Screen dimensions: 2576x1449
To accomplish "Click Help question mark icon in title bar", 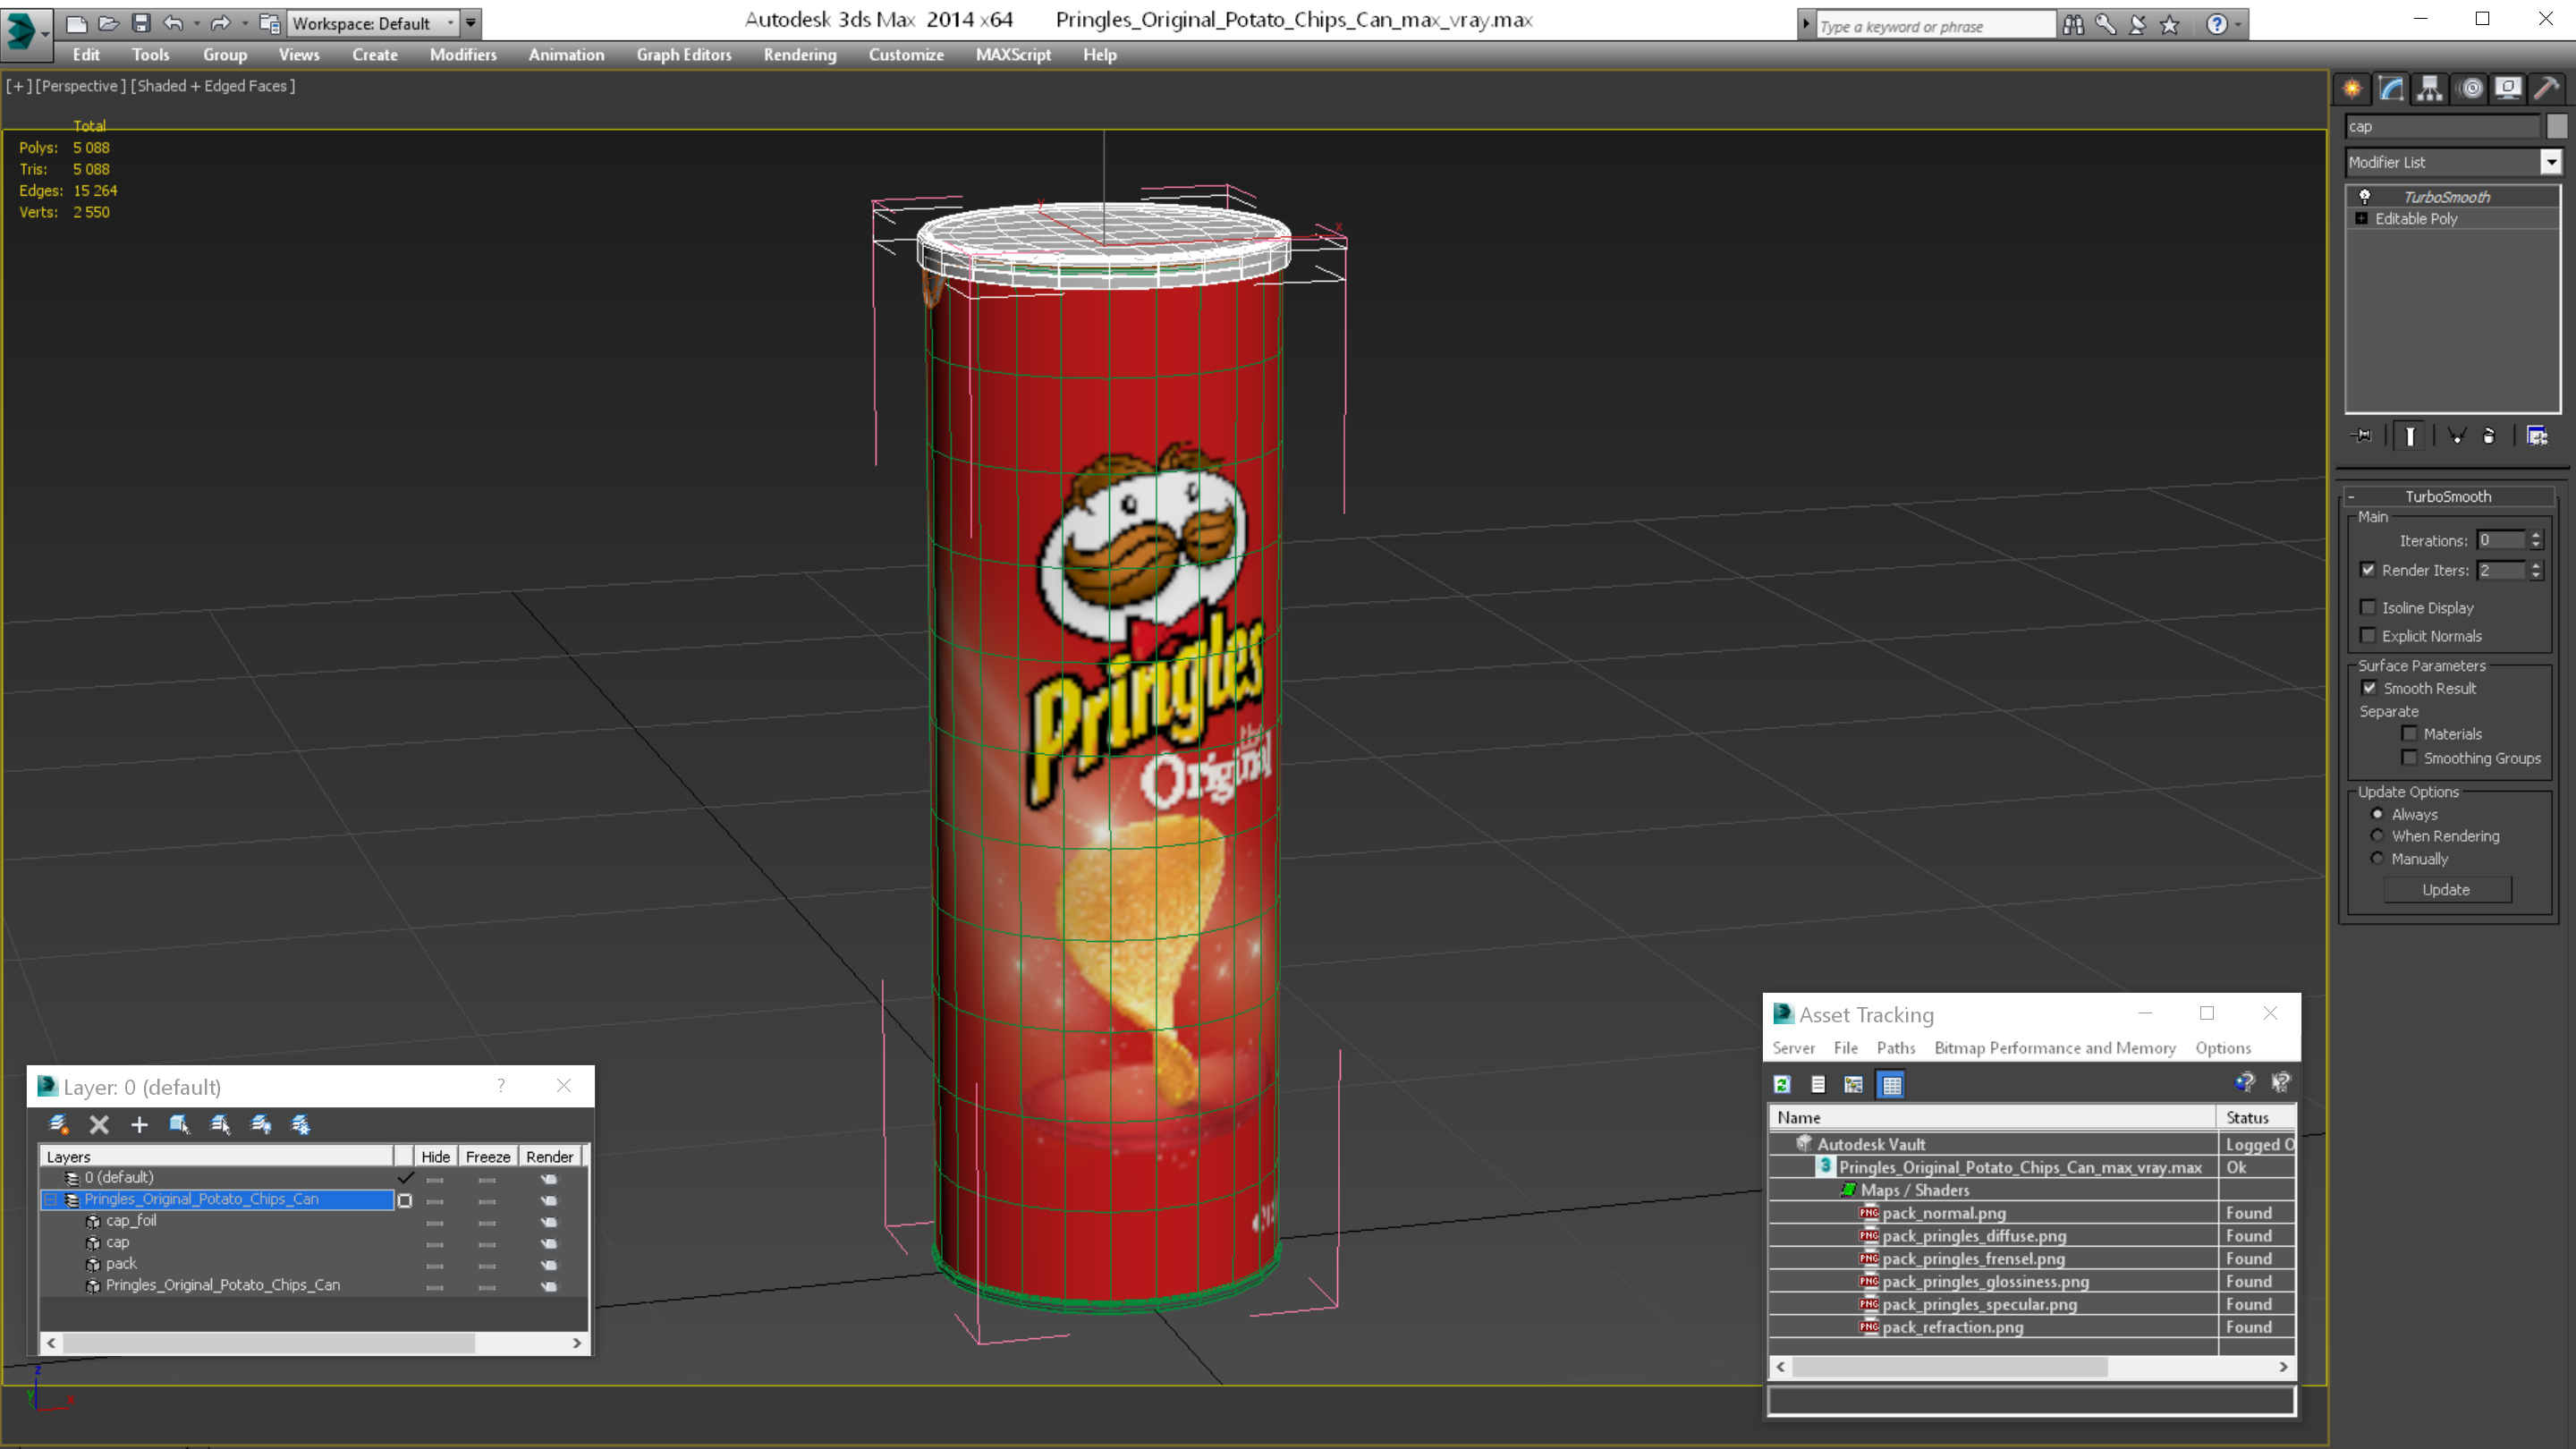I will click(x=2217, y=25).
